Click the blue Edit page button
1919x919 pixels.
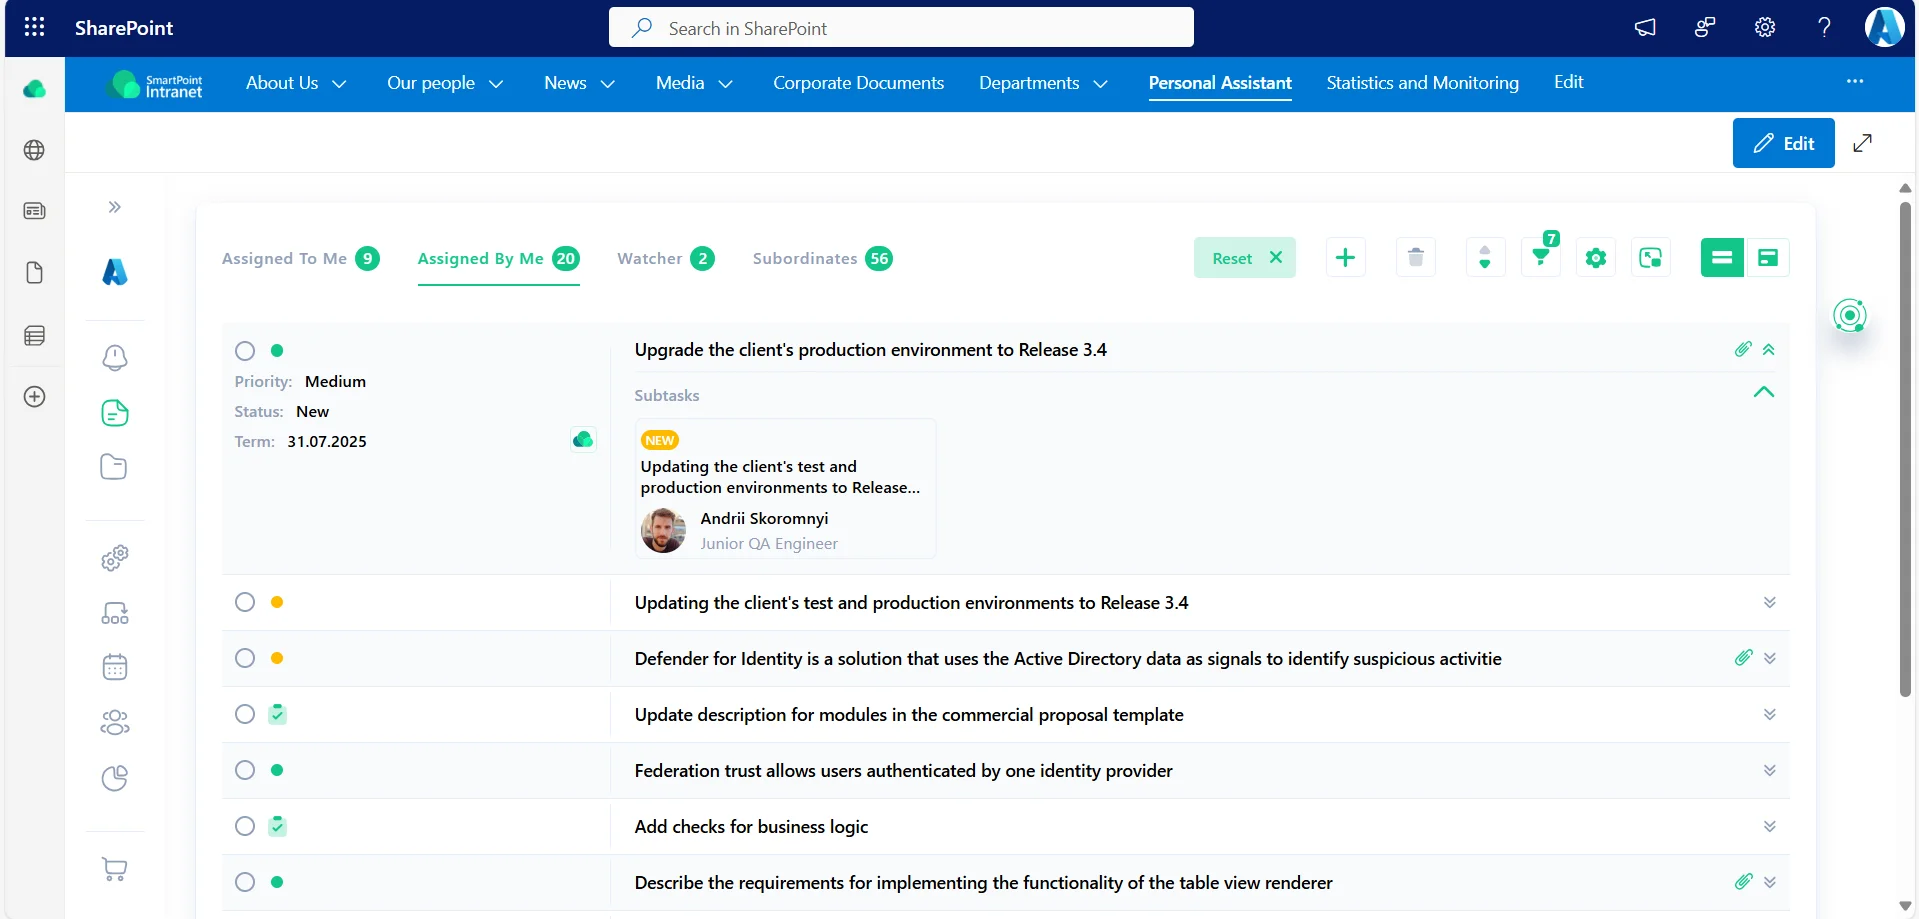point(1783,143)
